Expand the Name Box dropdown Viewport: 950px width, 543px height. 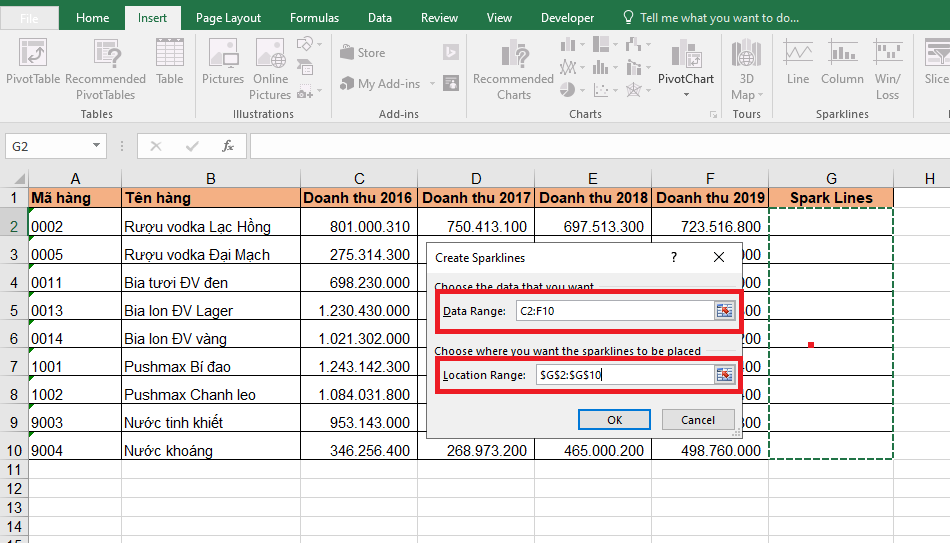(96, 146)
